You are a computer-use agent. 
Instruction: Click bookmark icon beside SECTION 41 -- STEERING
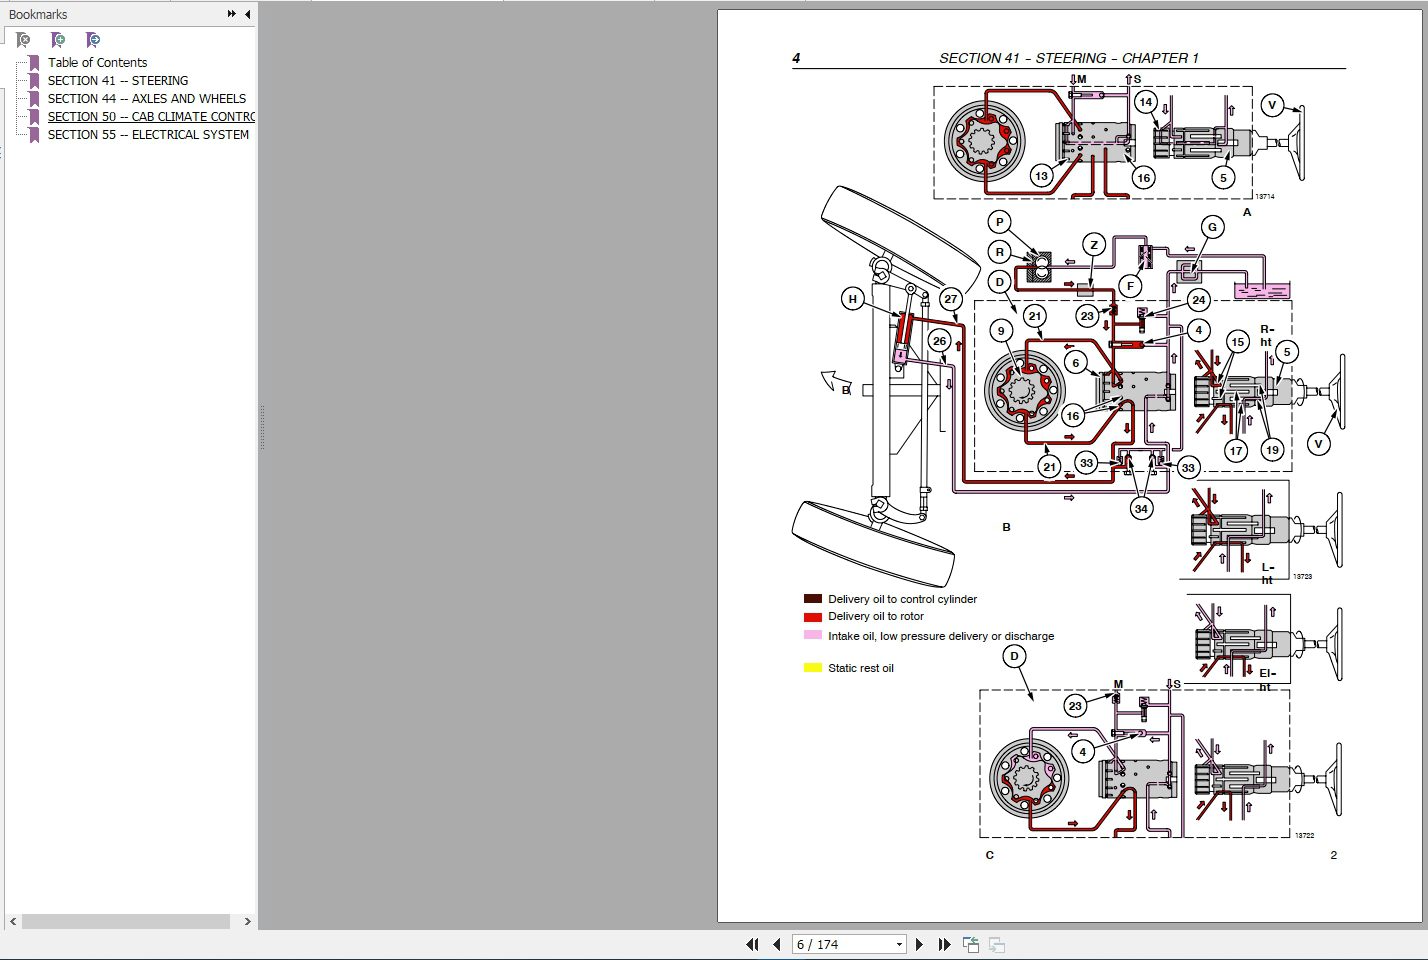(34, 80)
